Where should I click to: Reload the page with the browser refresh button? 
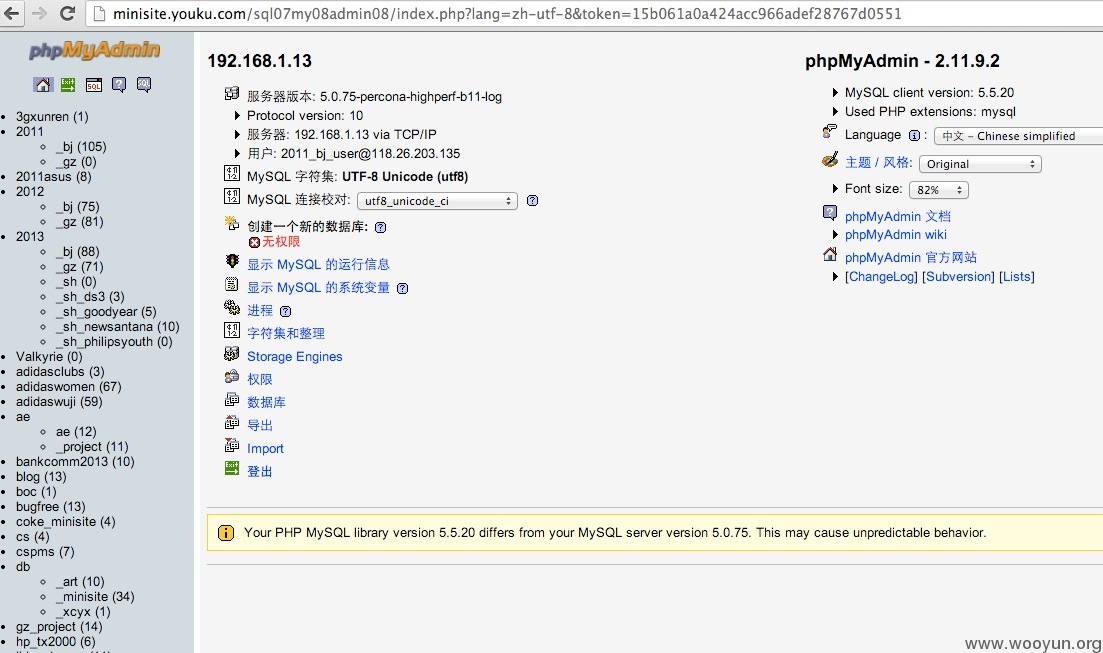point(67,13)
